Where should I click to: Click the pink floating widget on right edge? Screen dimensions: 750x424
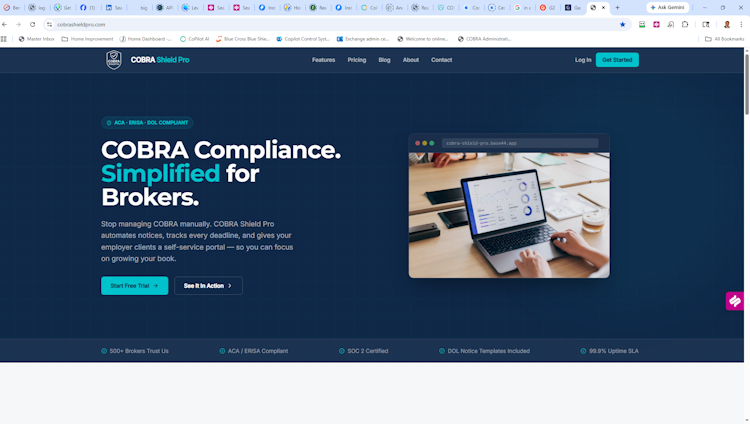735,301
